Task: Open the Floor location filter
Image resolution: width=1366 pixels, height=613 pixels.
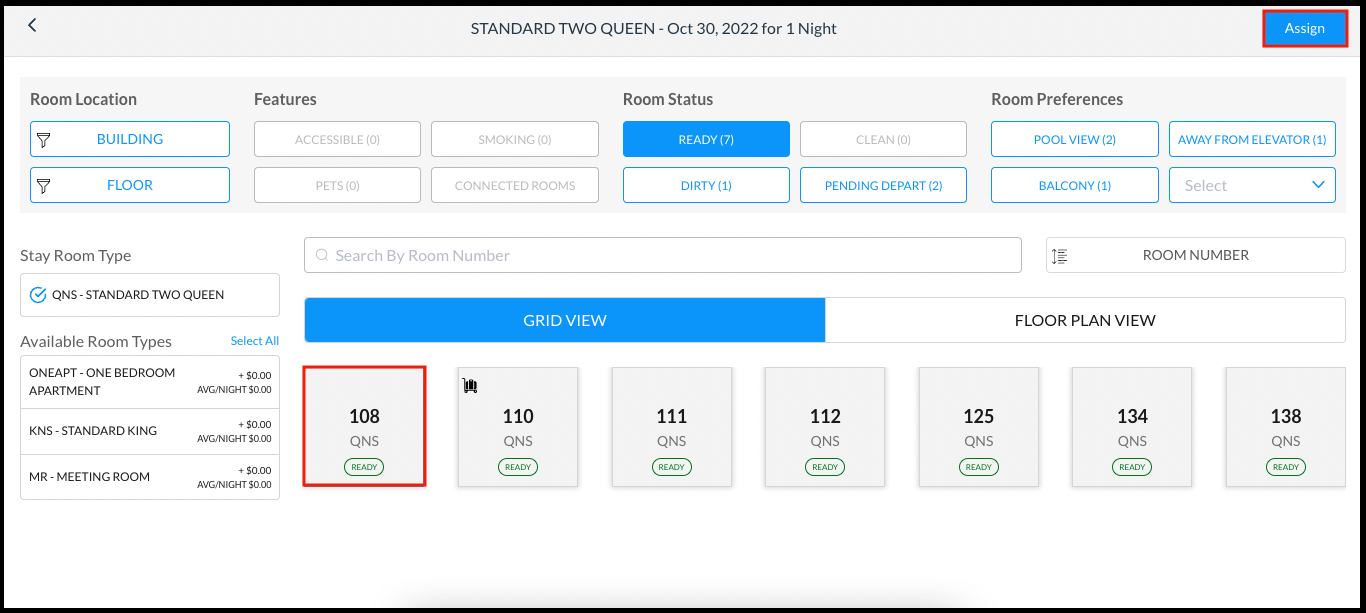Action: [130, 186]
